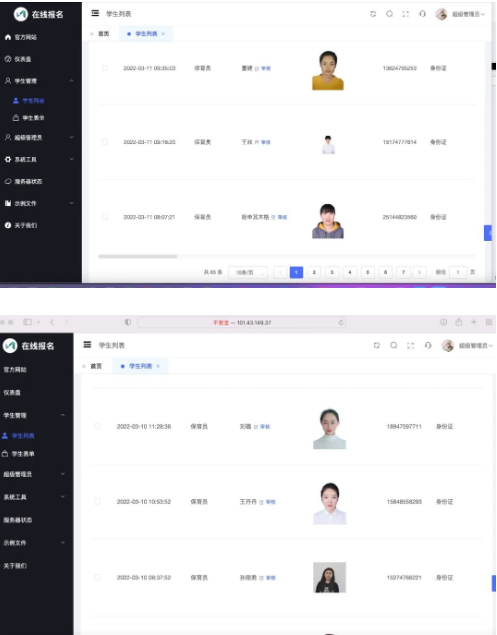Jump to page 7 in the pagination
The width and height of the screenshot is (497, 635).
[x=403, y=273]
